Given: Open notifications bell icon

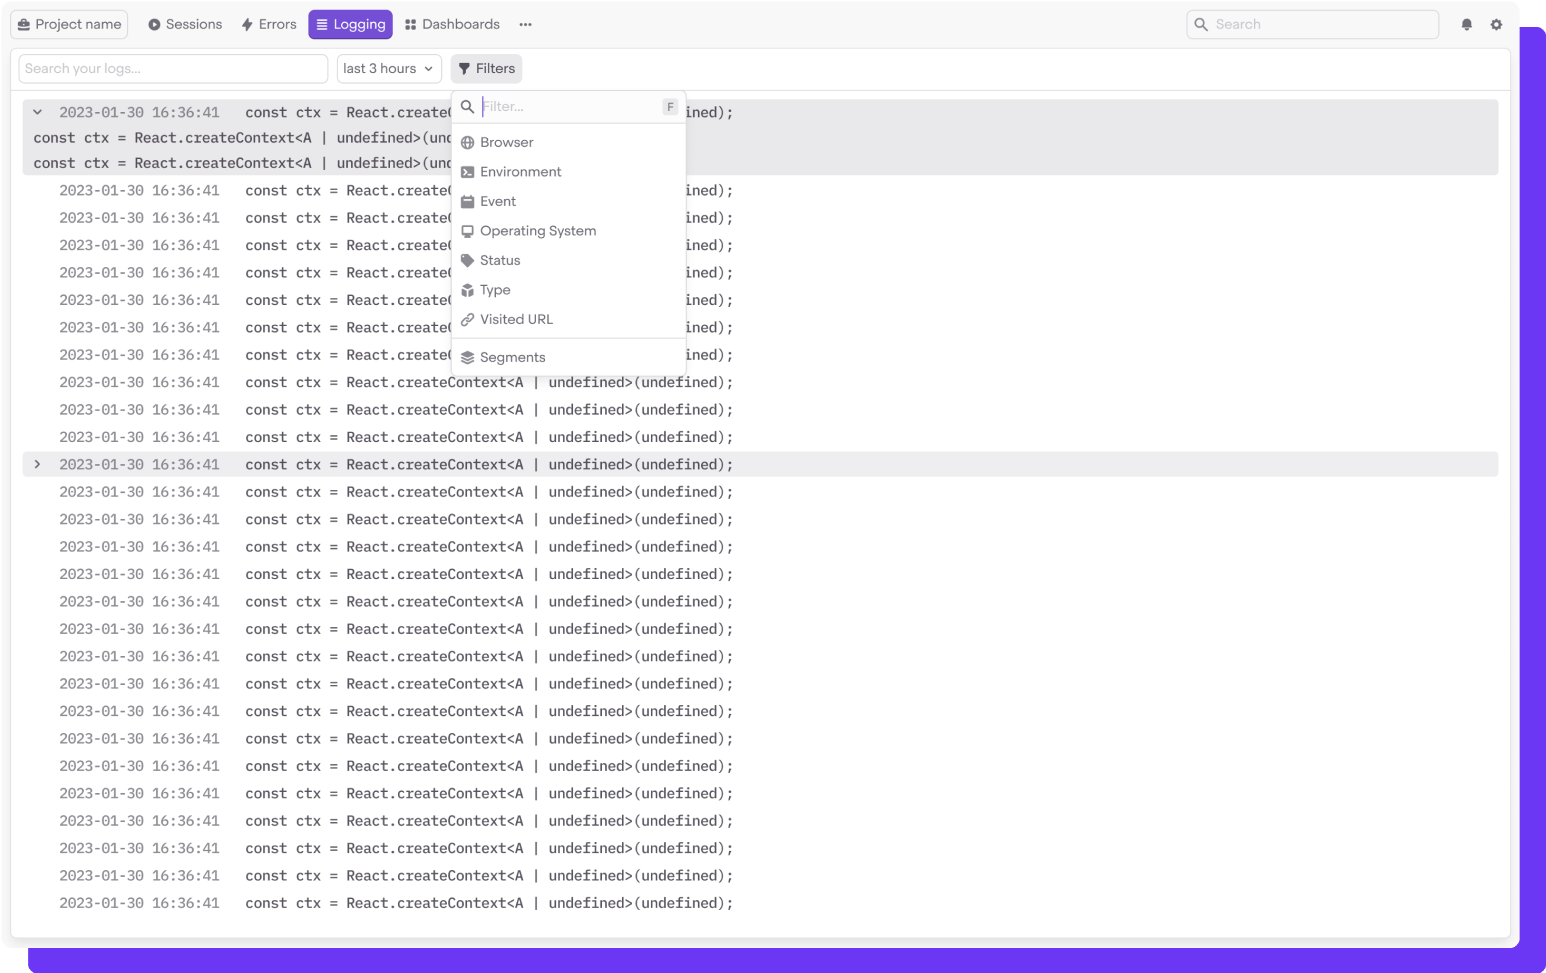Looking at the screenshot, I should click(1466, 24).
